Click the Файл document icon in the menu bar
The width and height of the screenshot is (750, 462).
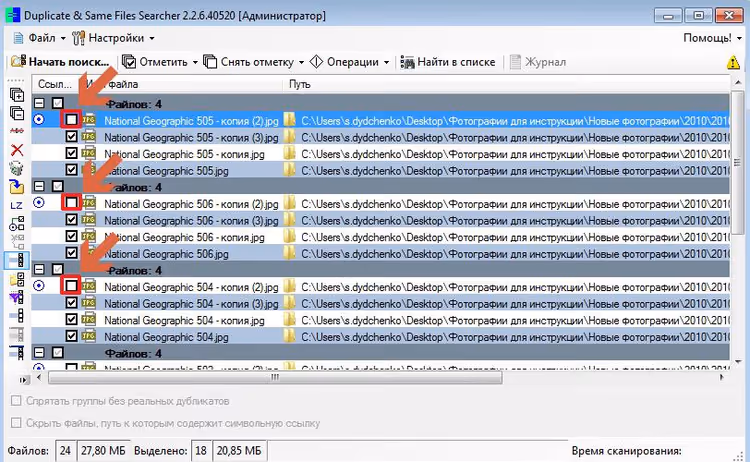pyautogui.click(x=18, y=38)
